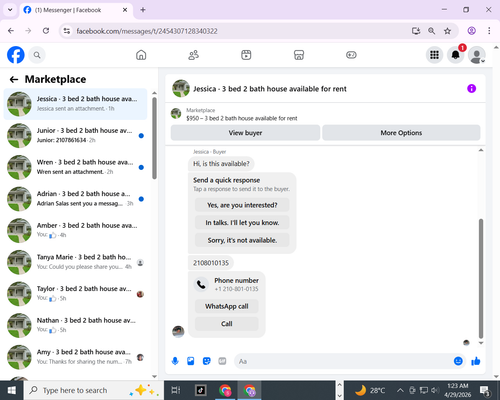Go to Home feed icon
The width and height of the screenshot is (500, 400).
click(x=141, y=55)
